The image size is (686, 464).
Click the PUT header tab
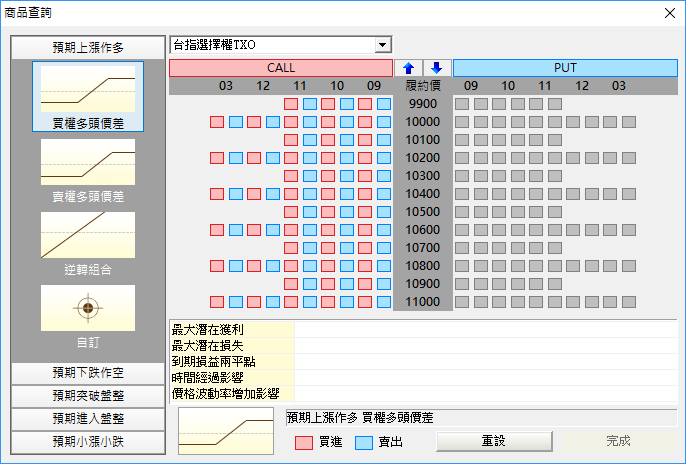point(565,68)
